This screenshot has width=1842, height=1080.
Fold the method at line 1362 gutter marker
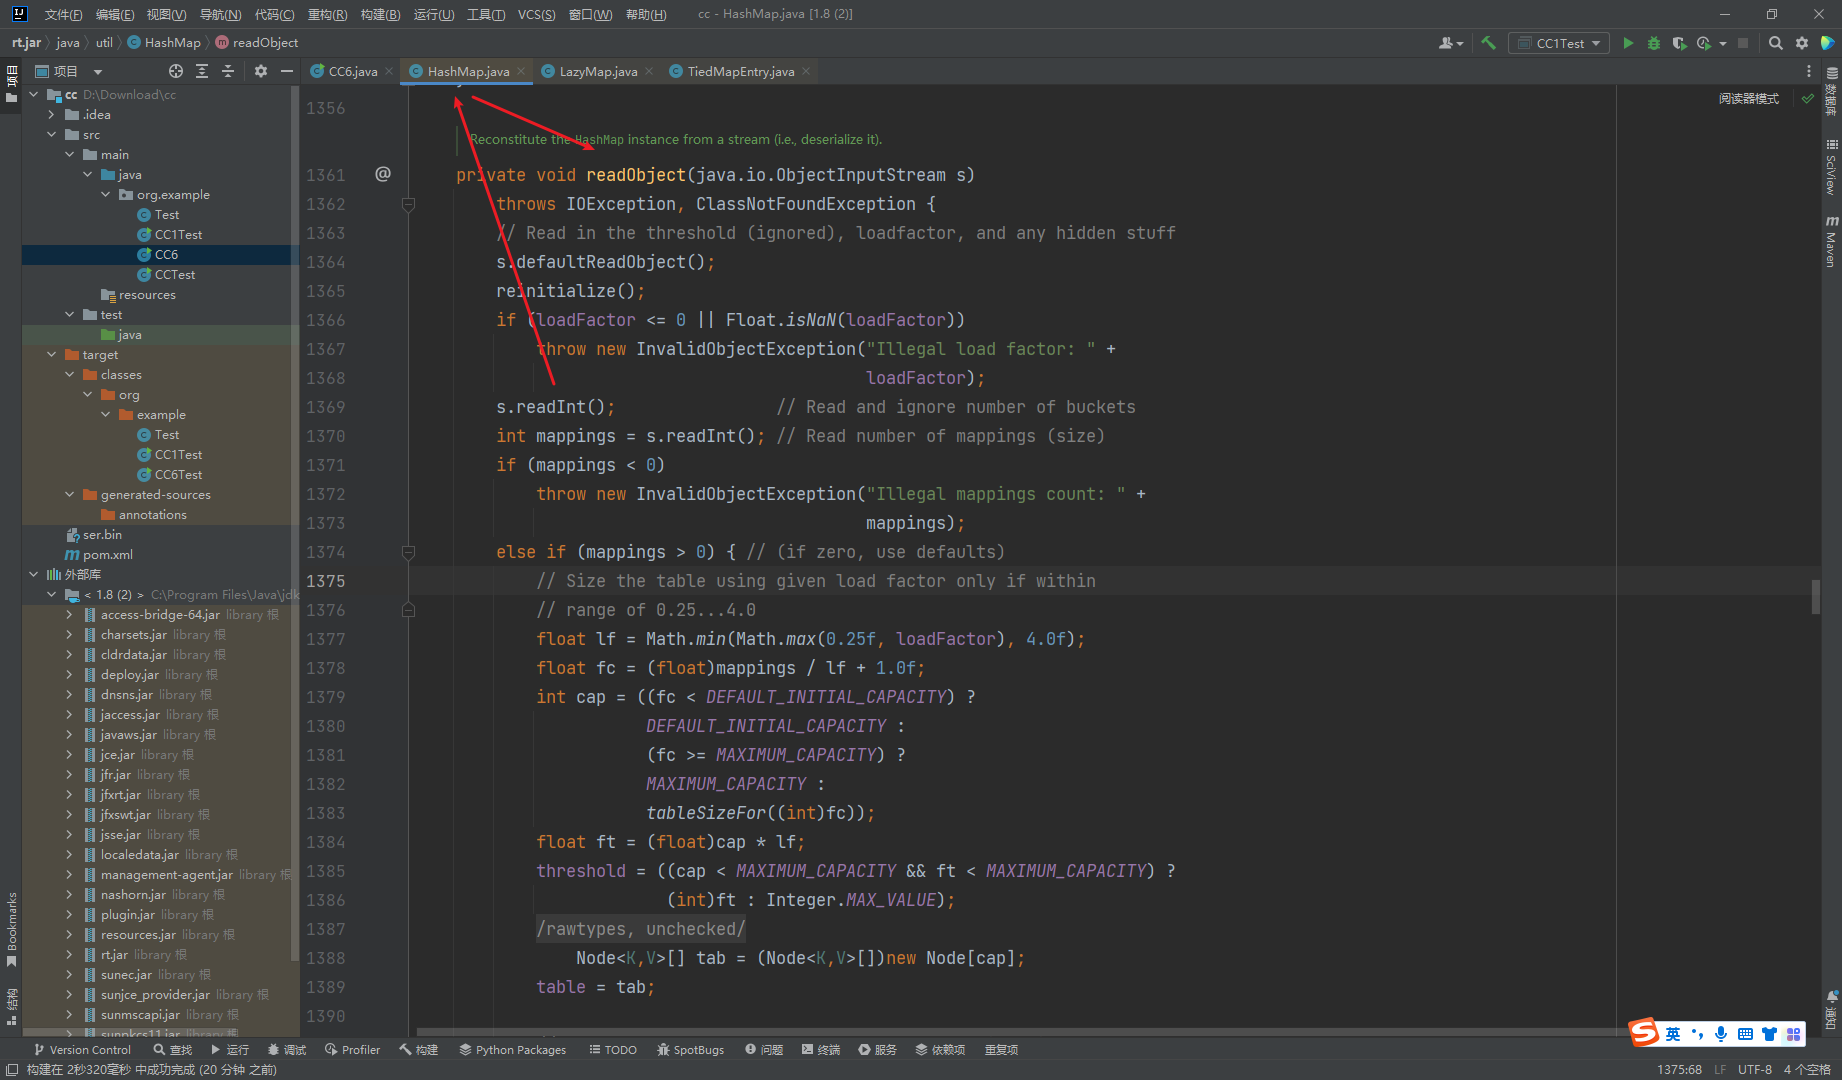pyautogui.click(x=408, y=204)
